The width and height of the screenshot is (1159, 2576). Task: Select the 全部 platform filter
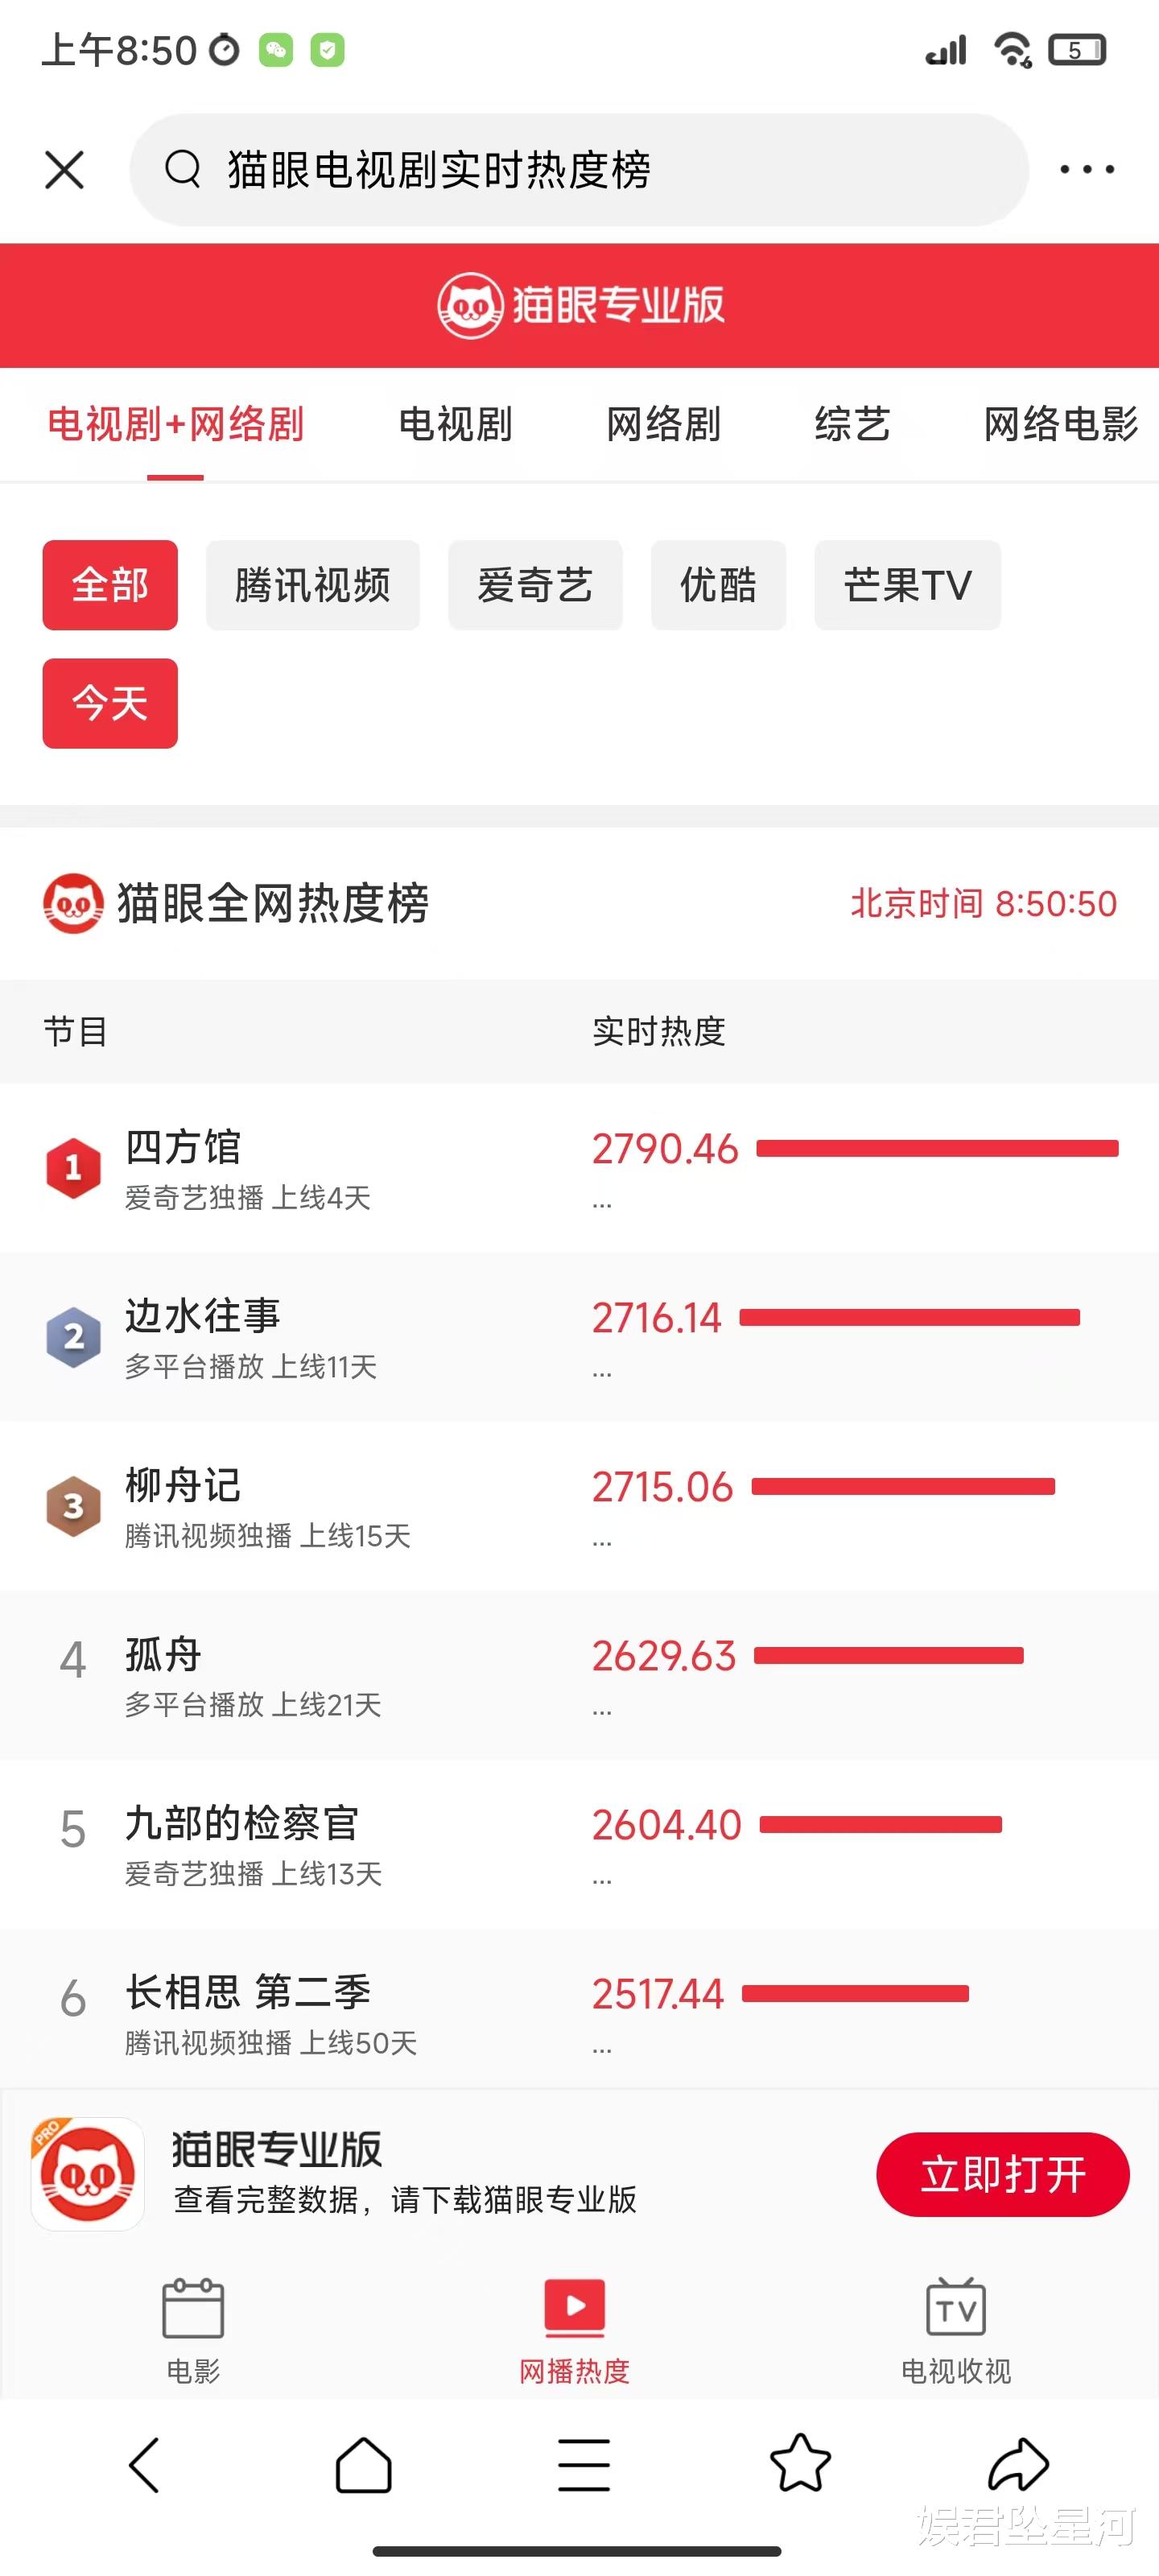pos(110,585)
